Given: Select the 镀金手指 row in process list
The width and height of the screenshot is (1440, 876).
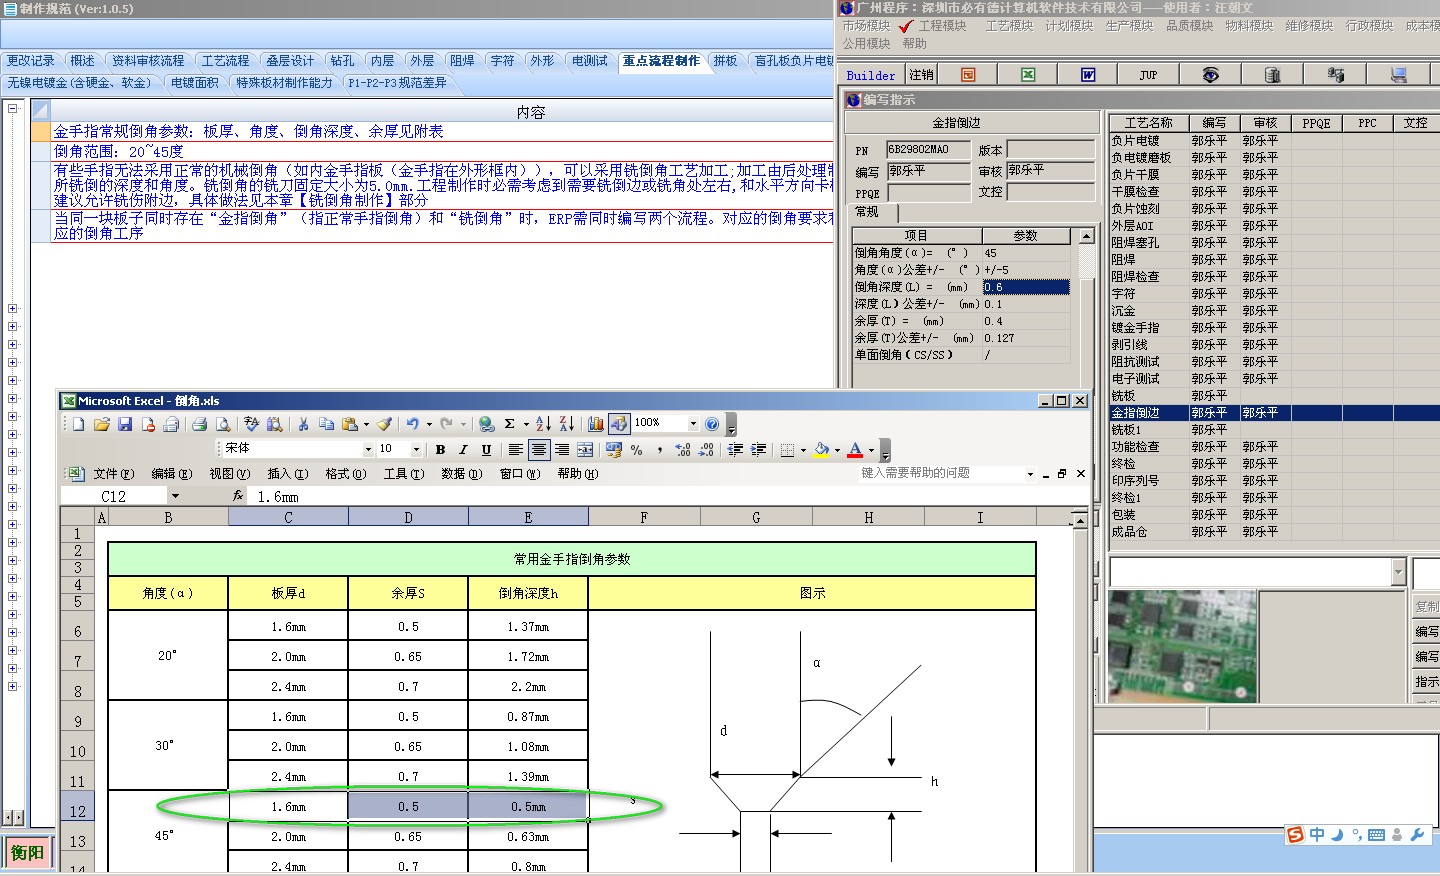Looking at the screenshot, I should click(1136, 328).
